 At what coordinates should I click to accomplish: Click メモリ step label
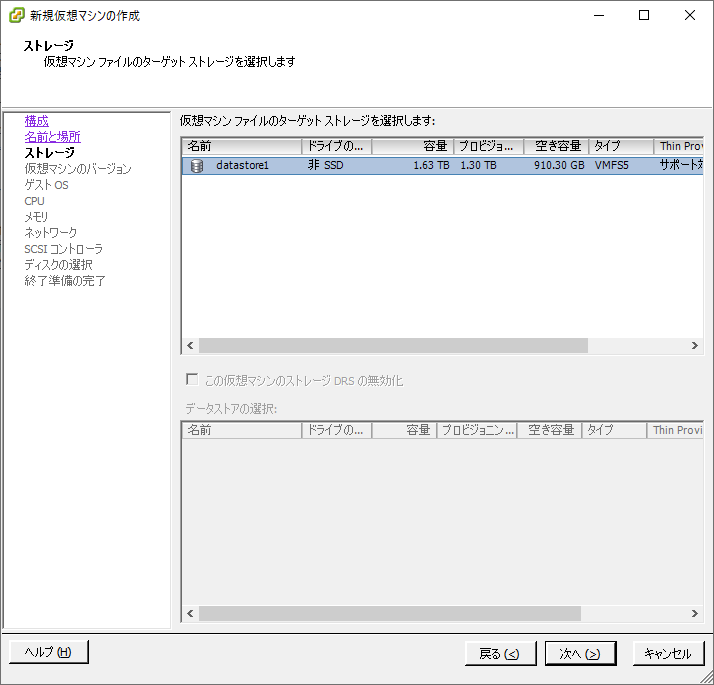pyautogui.click(x=36, y=217)
